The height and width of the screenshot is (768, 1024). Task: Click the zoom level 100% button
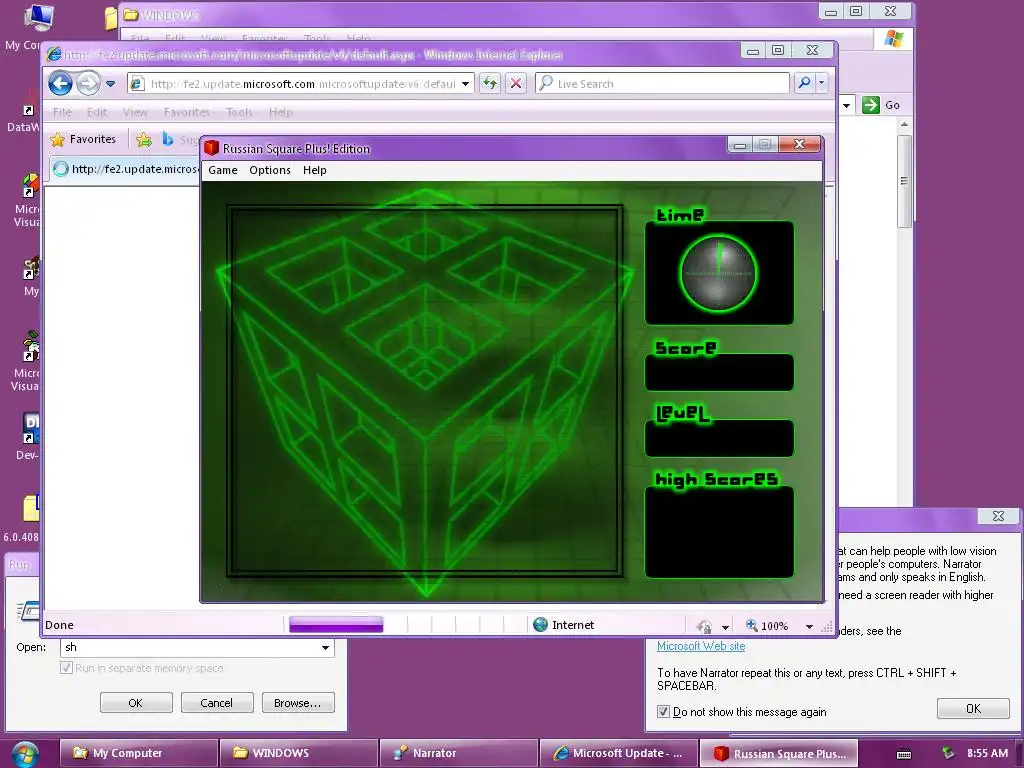(x=767, y=626)
